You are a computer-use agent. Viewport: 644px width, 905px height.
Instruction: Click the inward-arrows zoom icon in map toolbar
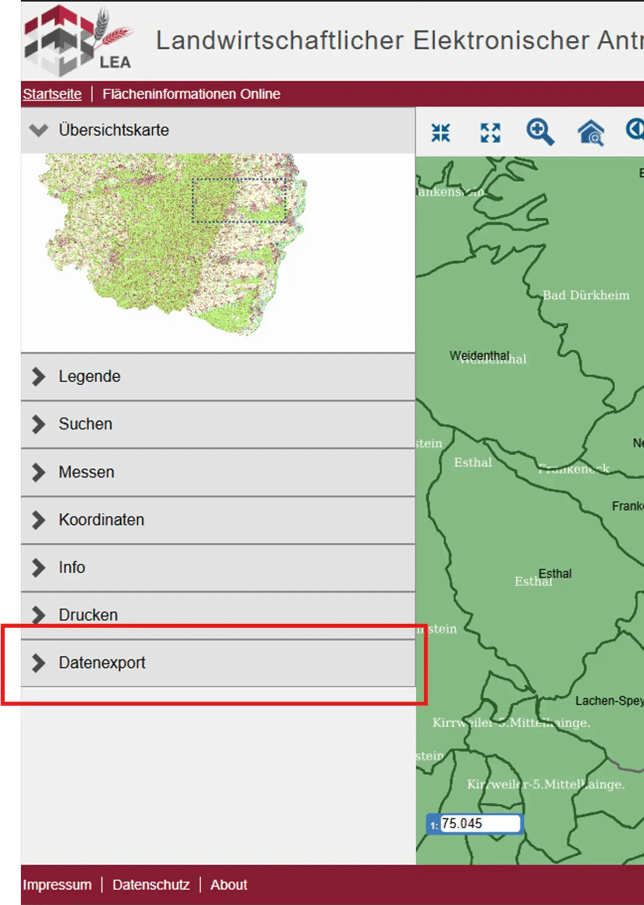point(441,133)
